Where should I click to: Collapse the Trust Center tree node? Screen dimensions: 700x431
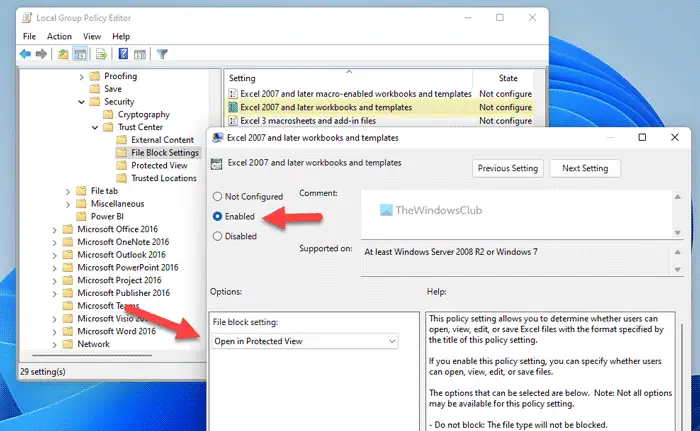point(95,127)
